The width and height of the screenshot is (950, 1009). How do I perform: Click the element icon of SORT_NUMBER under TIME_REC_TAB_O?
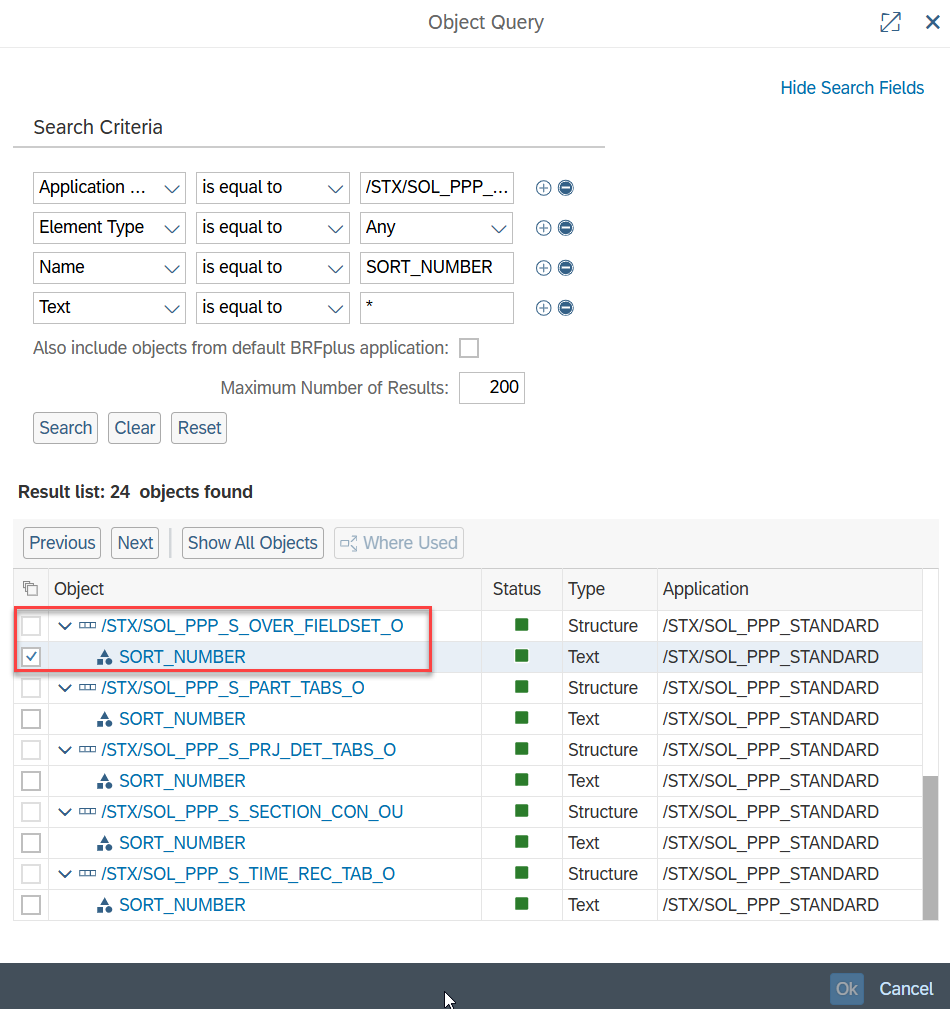pos(104,905)
